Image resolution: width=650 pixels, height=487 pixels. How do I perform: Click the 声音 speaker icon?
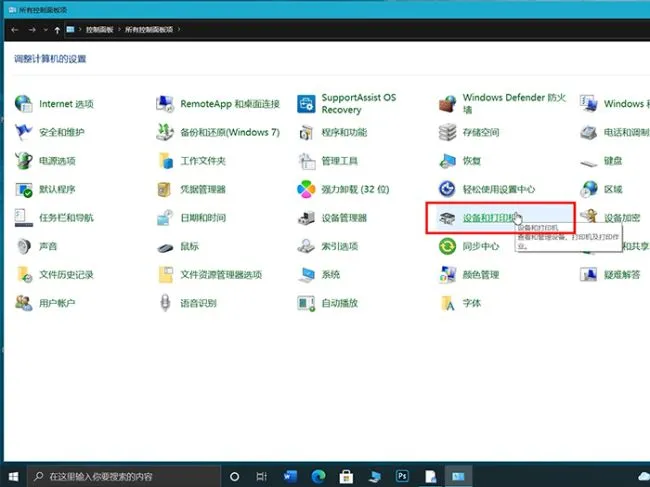[24, 246]
